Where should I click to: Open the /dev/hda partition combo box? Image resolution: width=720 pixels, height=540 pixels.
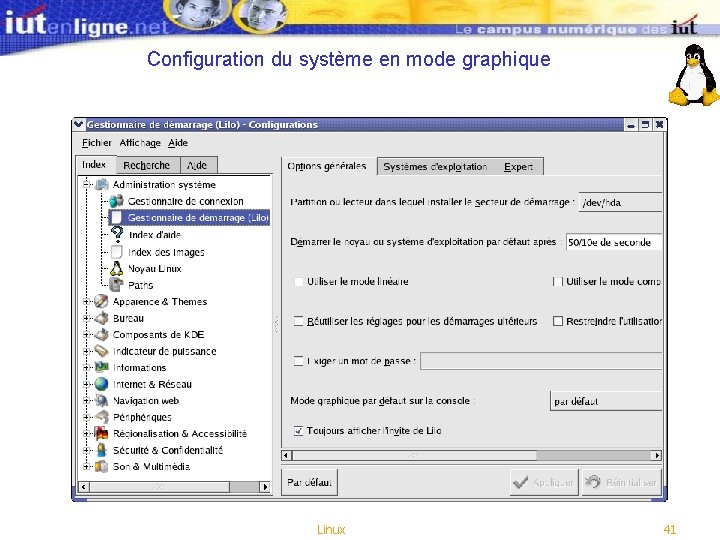pos(620,202)
